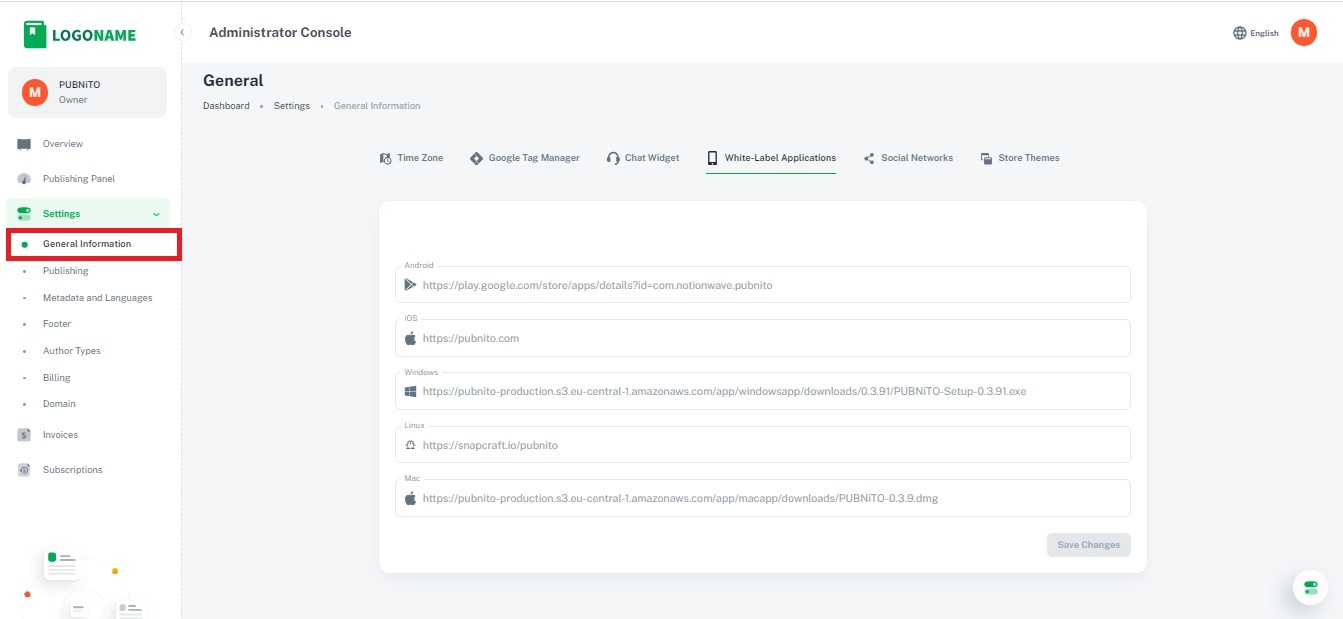Click the Invoices icon in sidebar
Screen dimensions: 1343x619
point(24,435)
